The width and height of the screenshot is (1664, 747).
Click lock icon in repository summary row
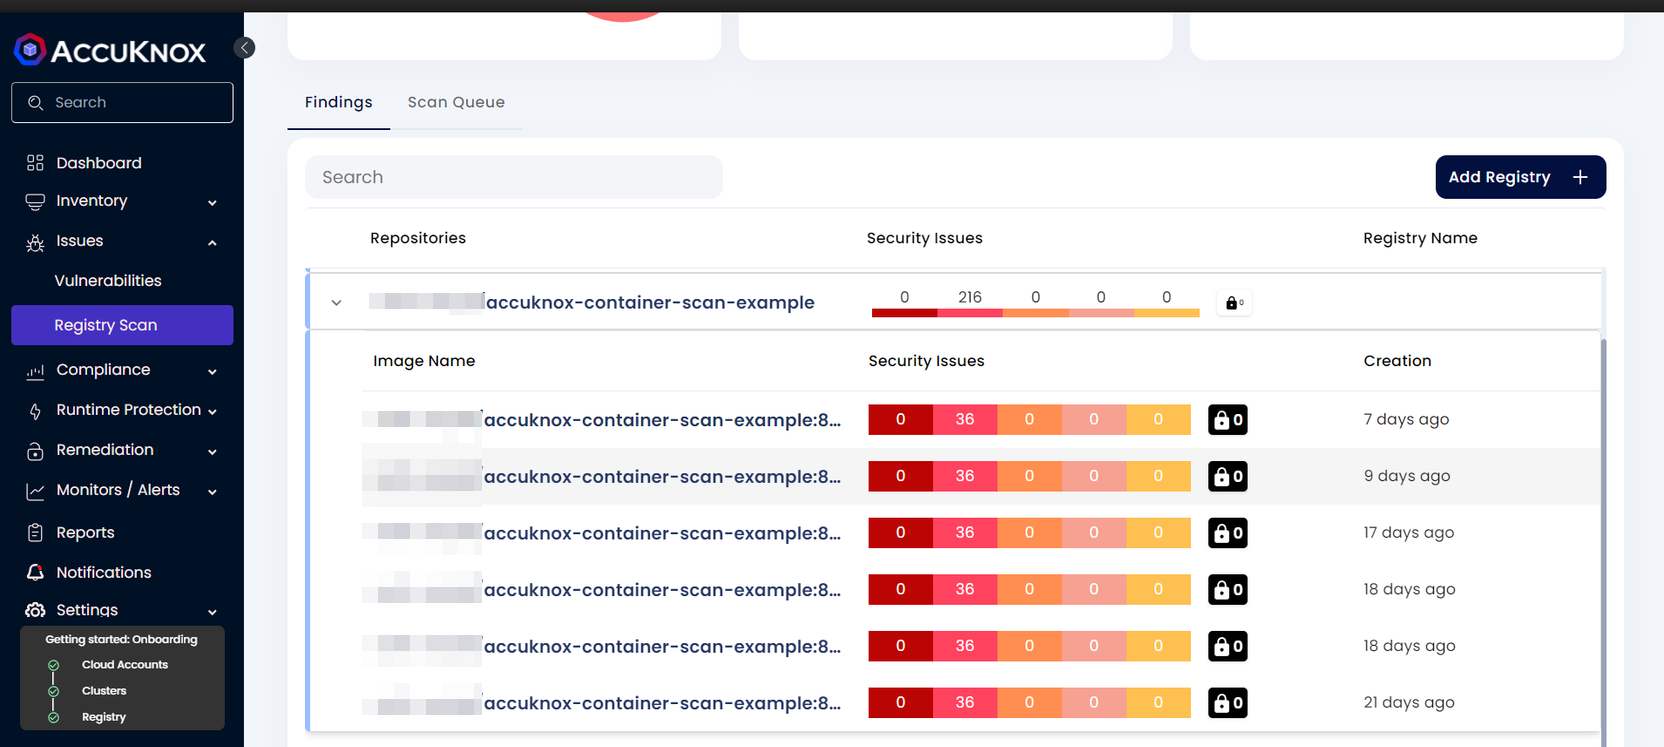1234,303
